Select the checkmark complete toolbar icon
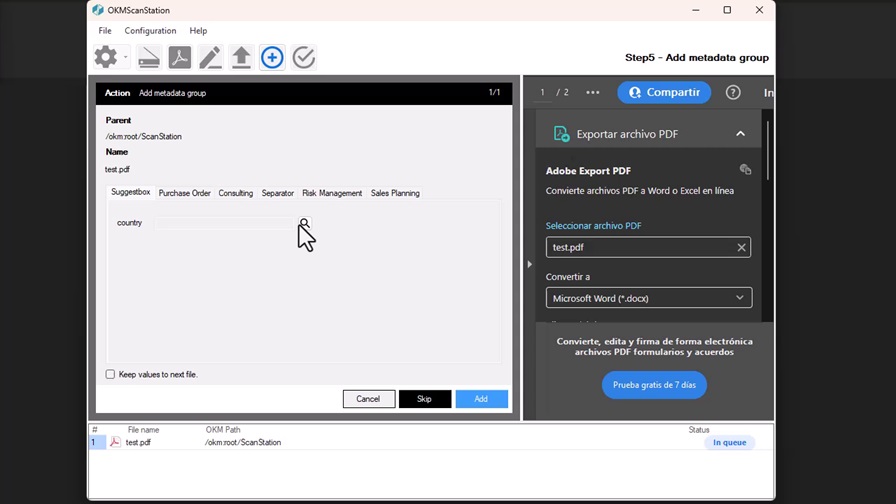 pyautogui.click(x=303, y=57)
